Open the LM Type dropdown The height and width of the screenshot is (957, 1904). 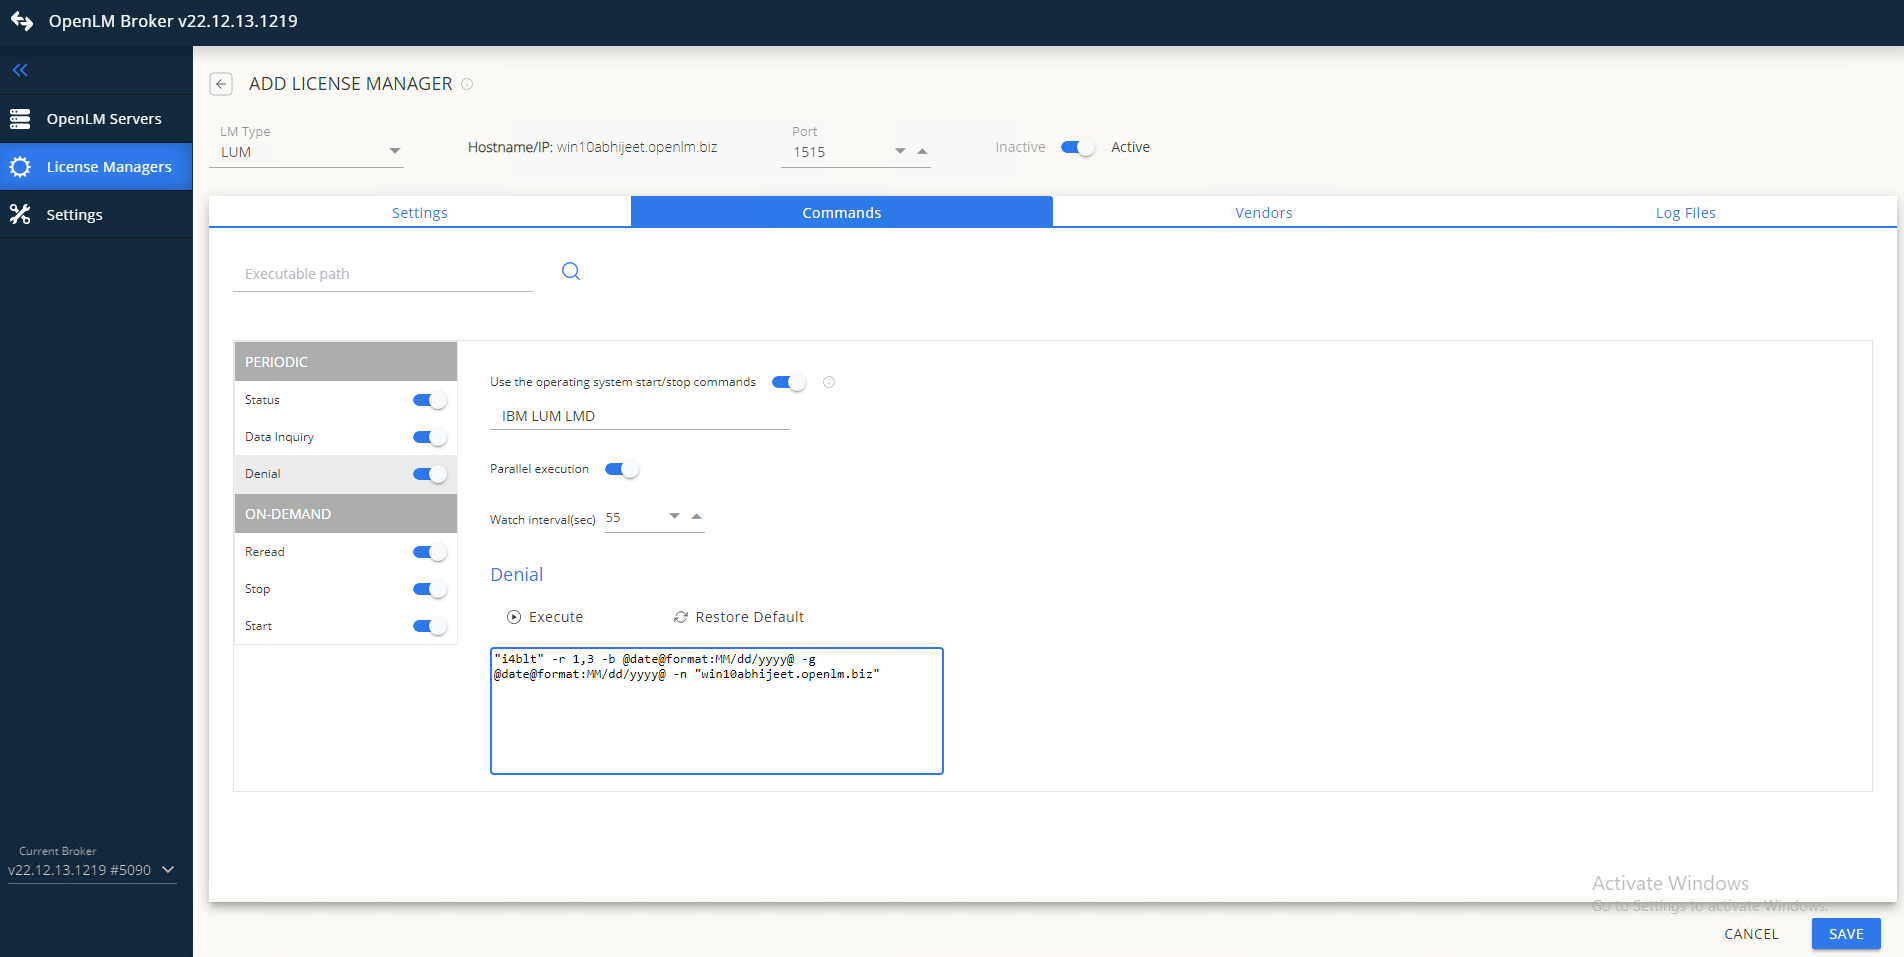[x=394, y=150]
